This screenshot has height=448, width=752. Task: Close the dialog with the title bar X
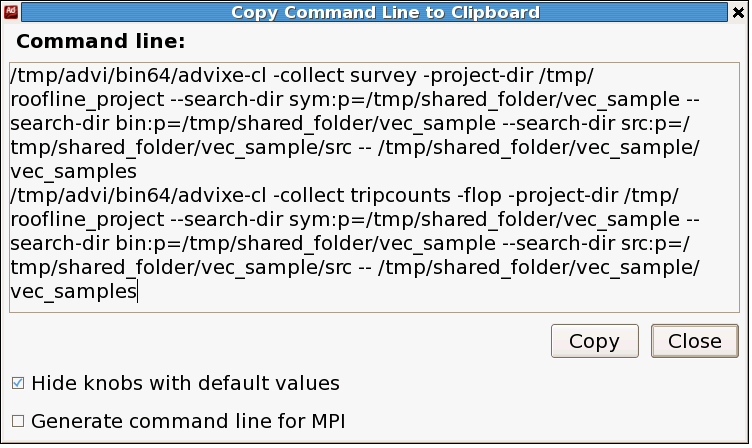(739, 12)
